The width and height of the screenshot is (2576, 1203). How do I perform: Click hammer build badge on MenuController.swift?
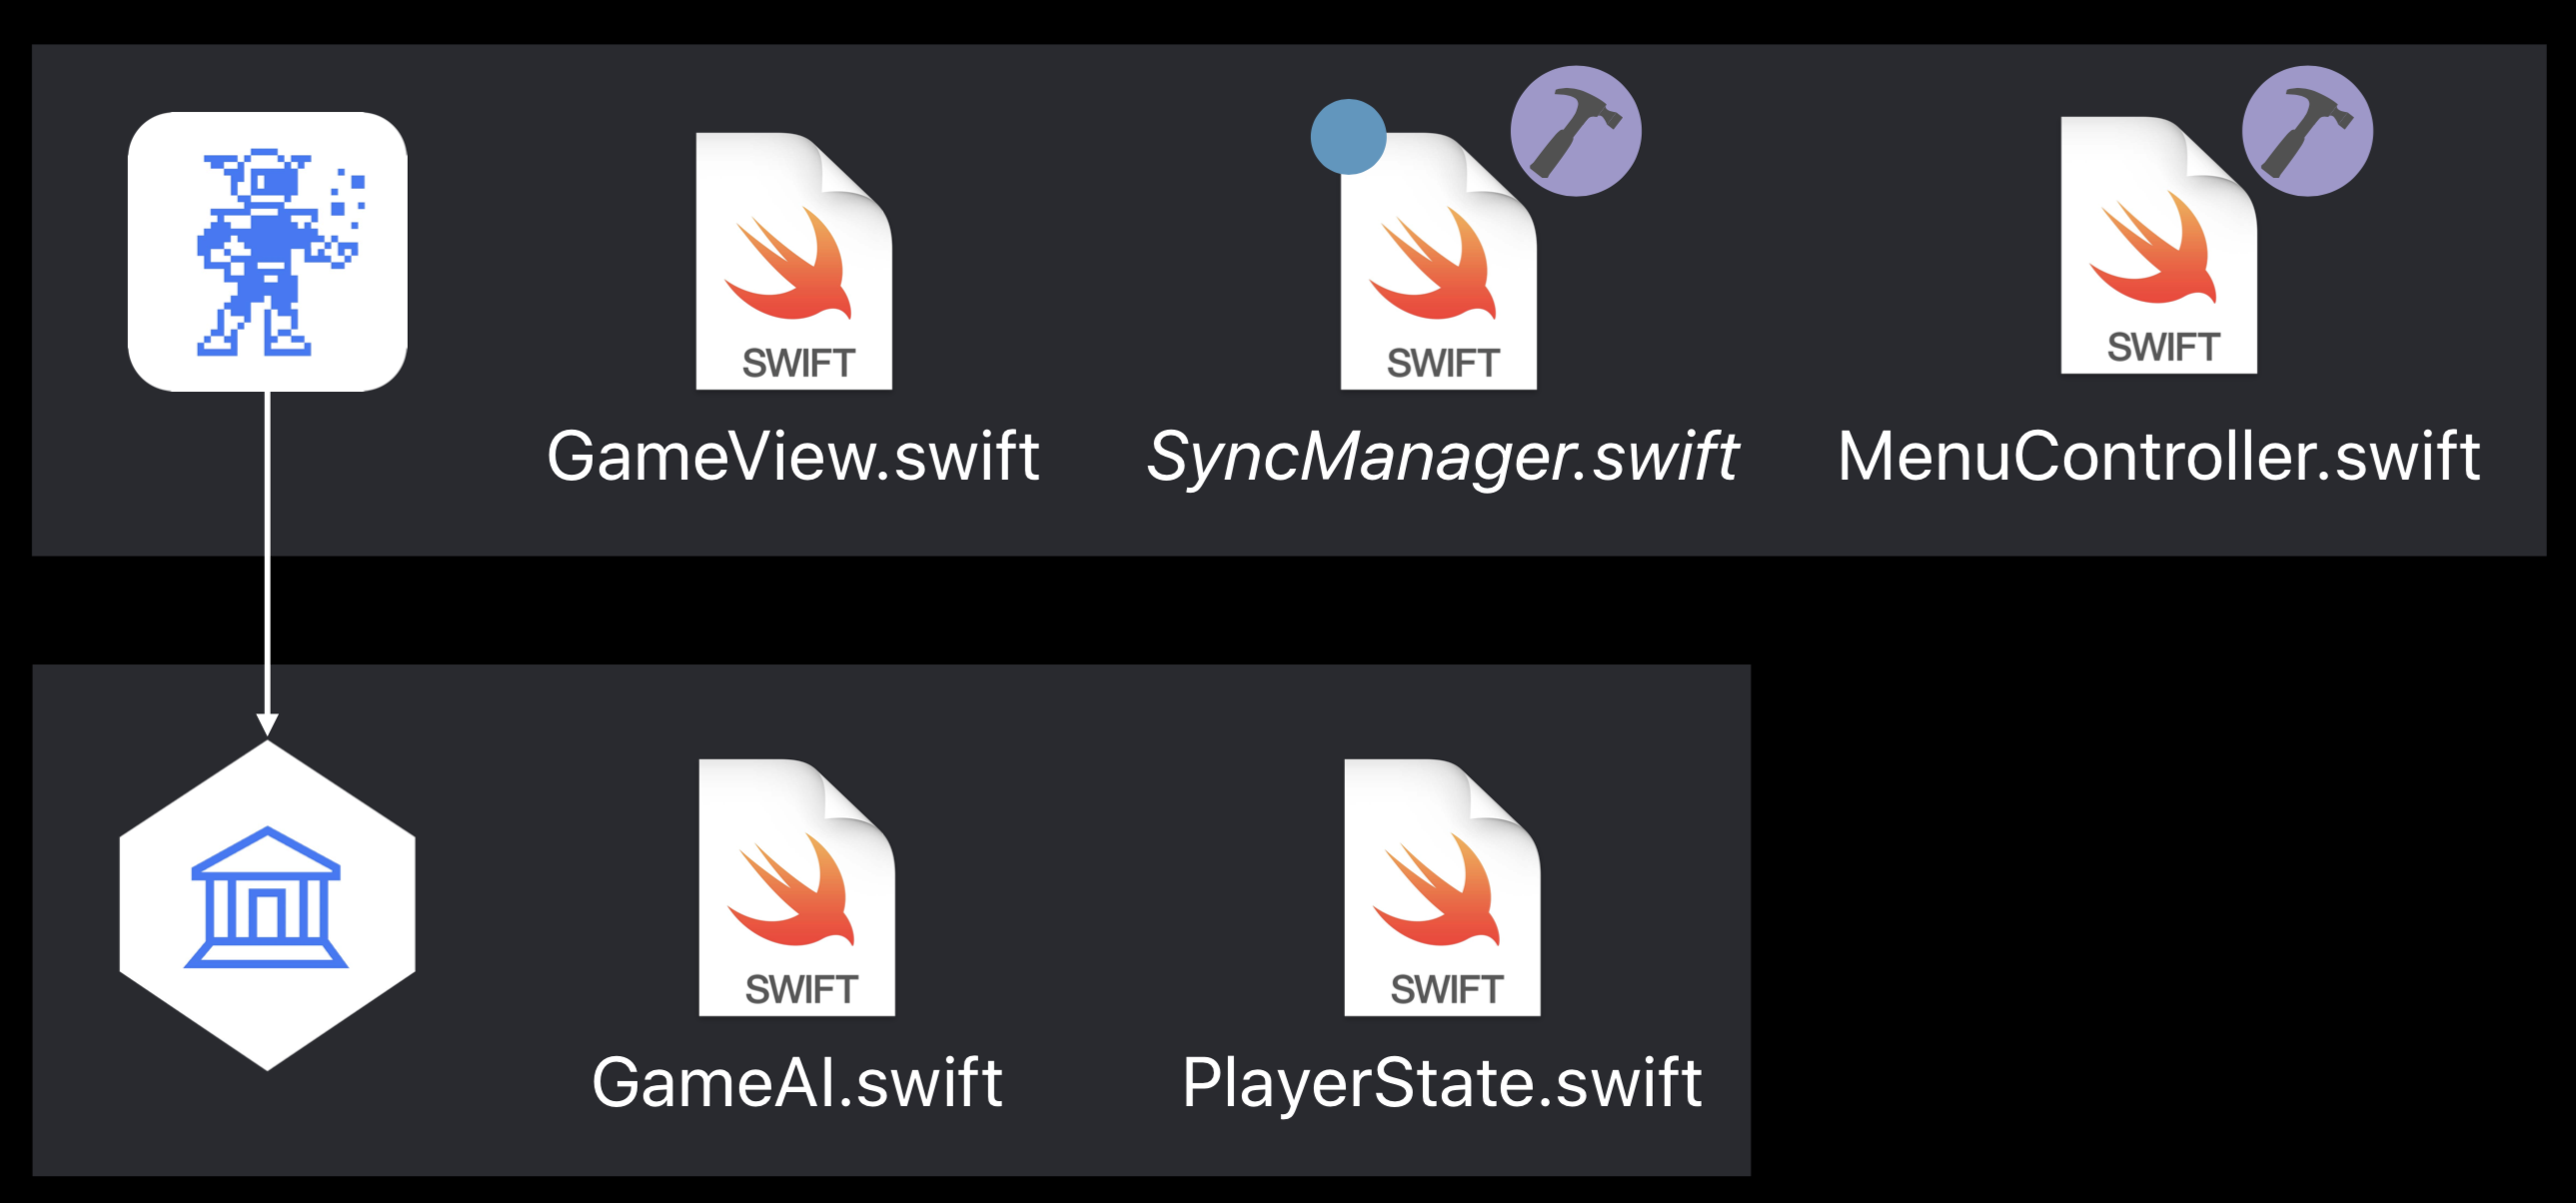click(x=2307, y=131)
